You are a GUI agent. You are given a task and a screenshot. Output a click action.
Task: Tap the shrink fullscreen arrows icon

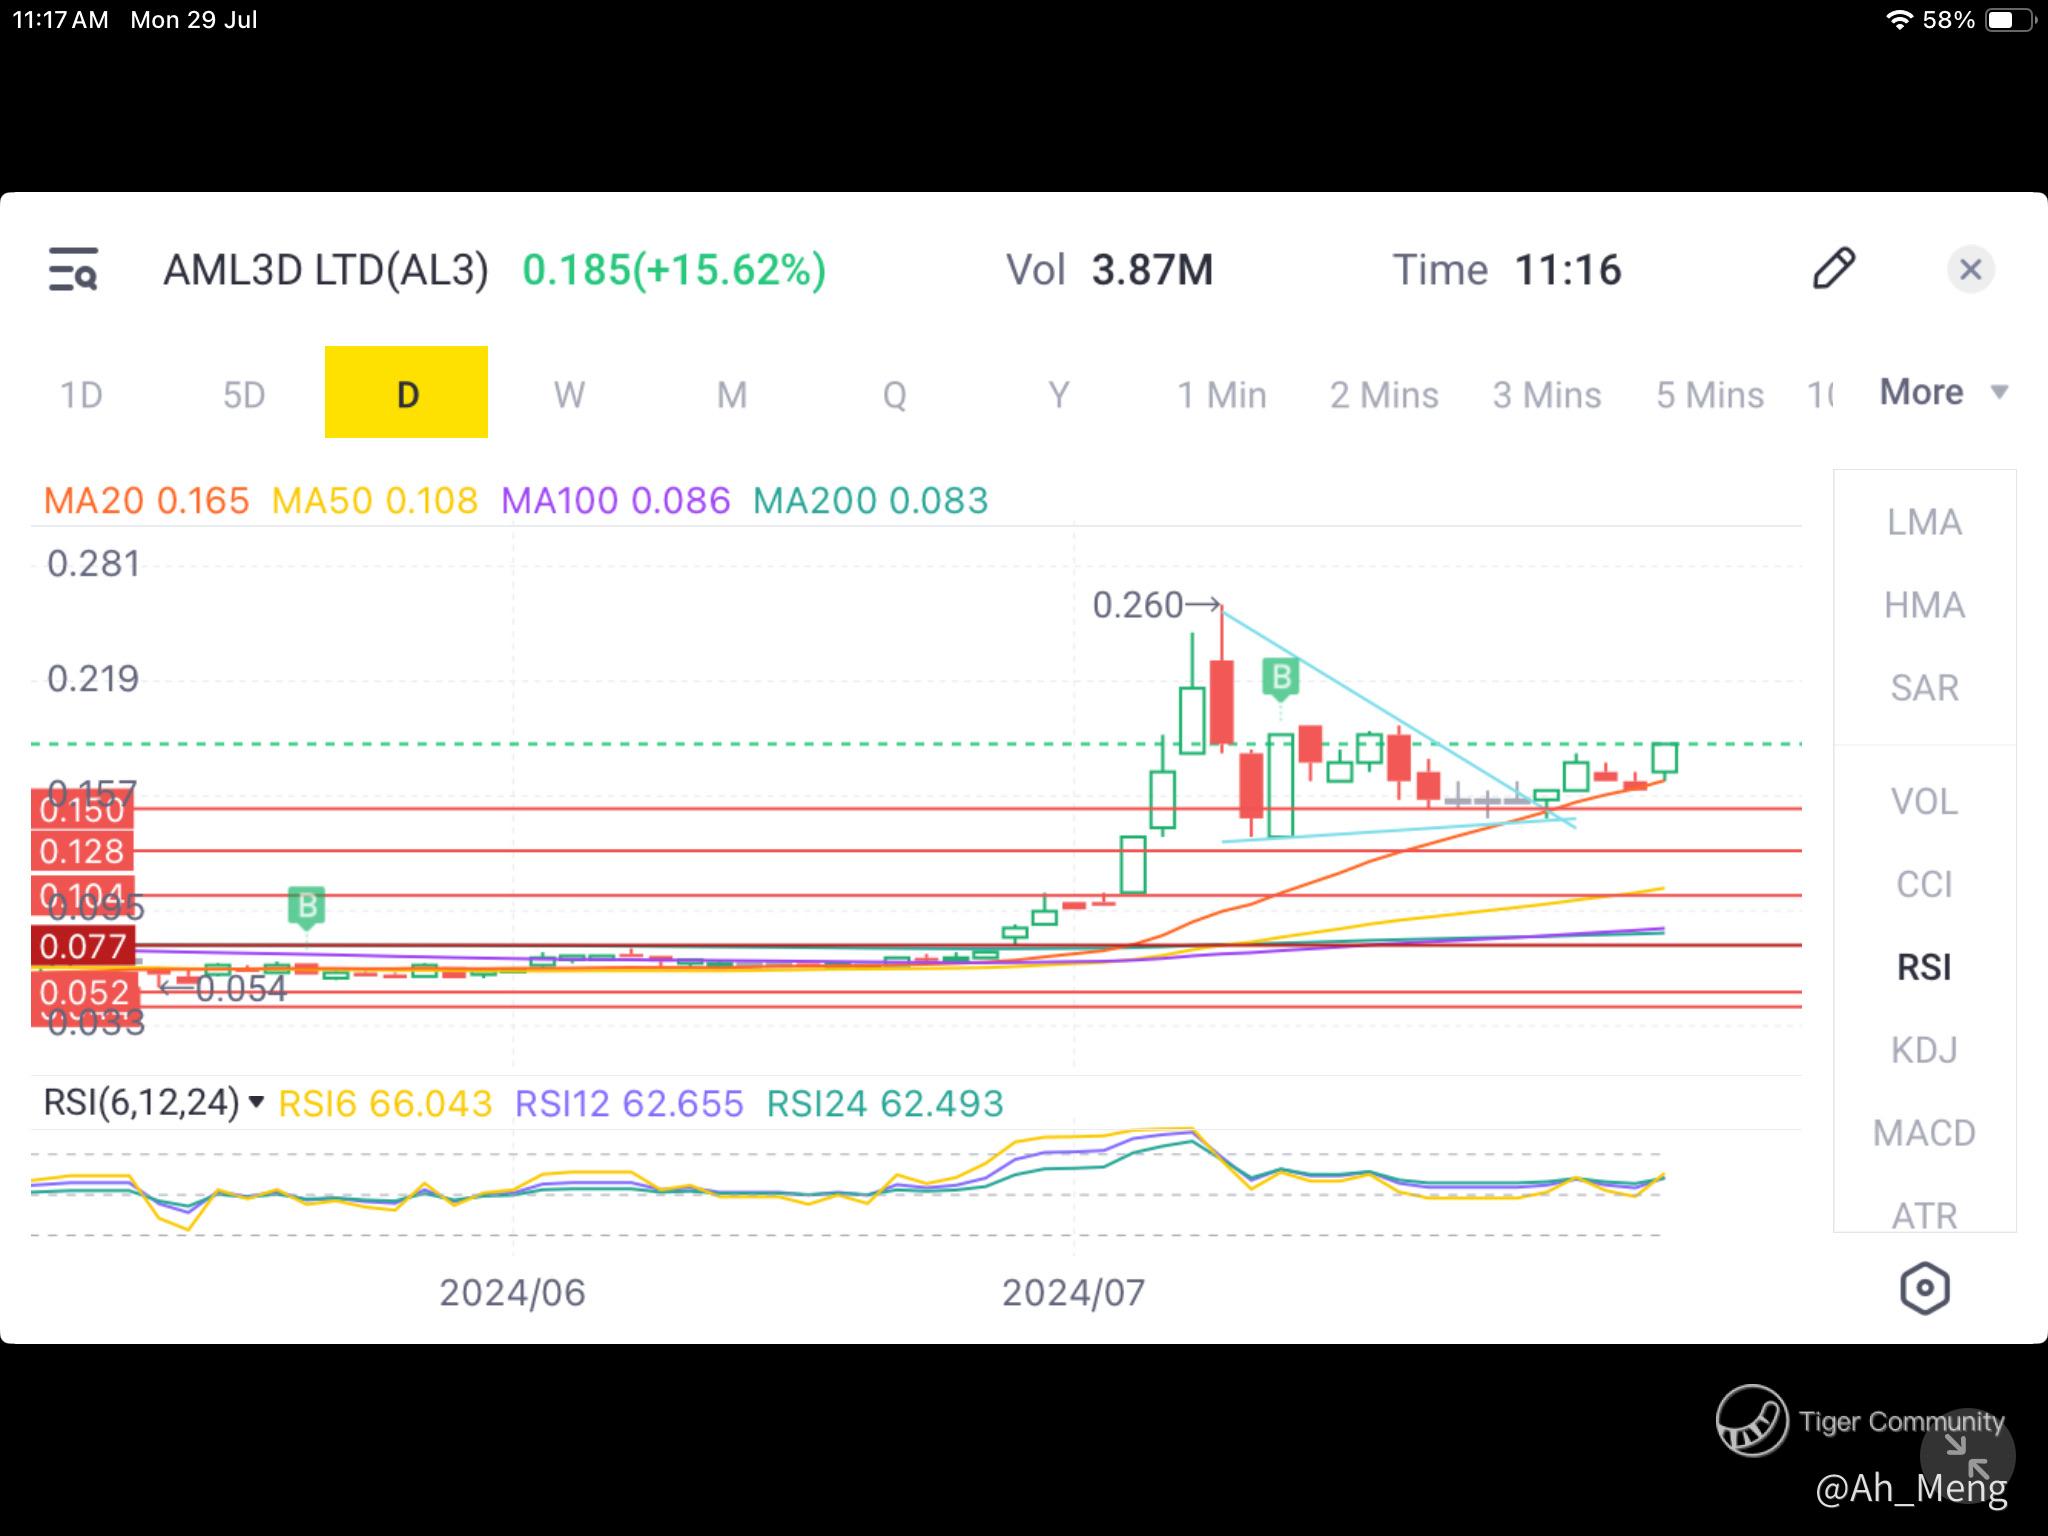point(1967,1455)
